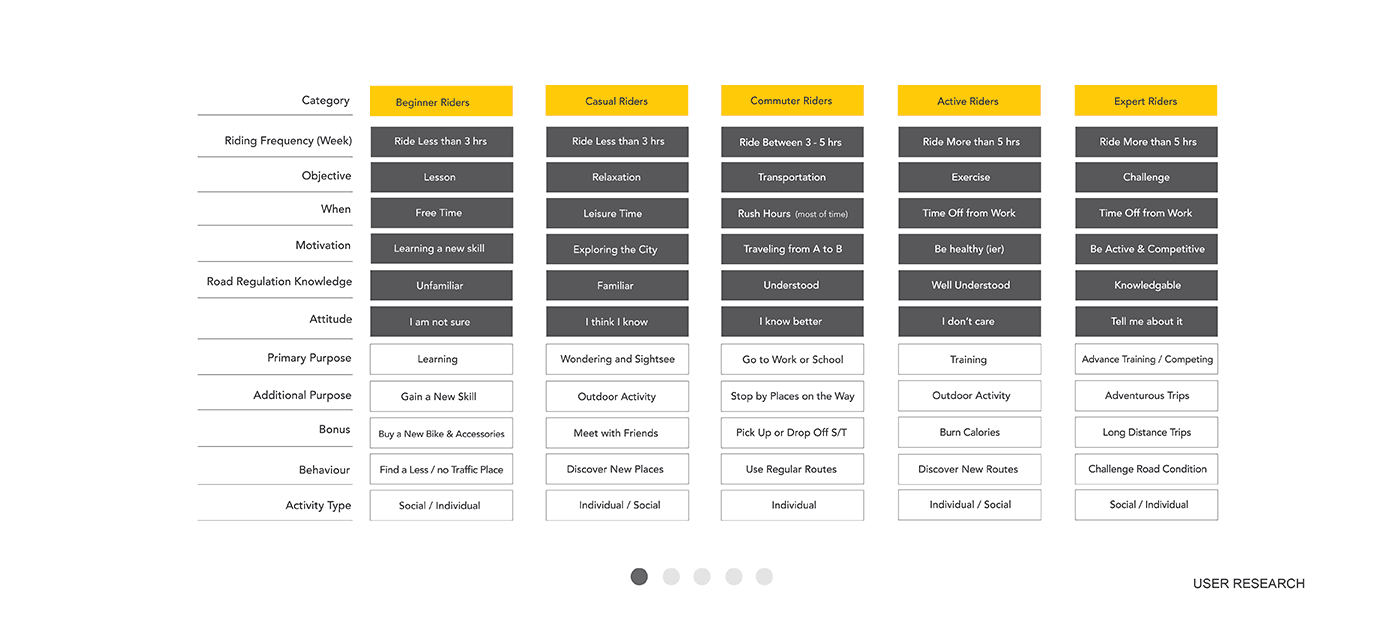This screenshot has width=1400, height=640.
Task: Click the 'Tell me about it' cell
Action: 1146,321
